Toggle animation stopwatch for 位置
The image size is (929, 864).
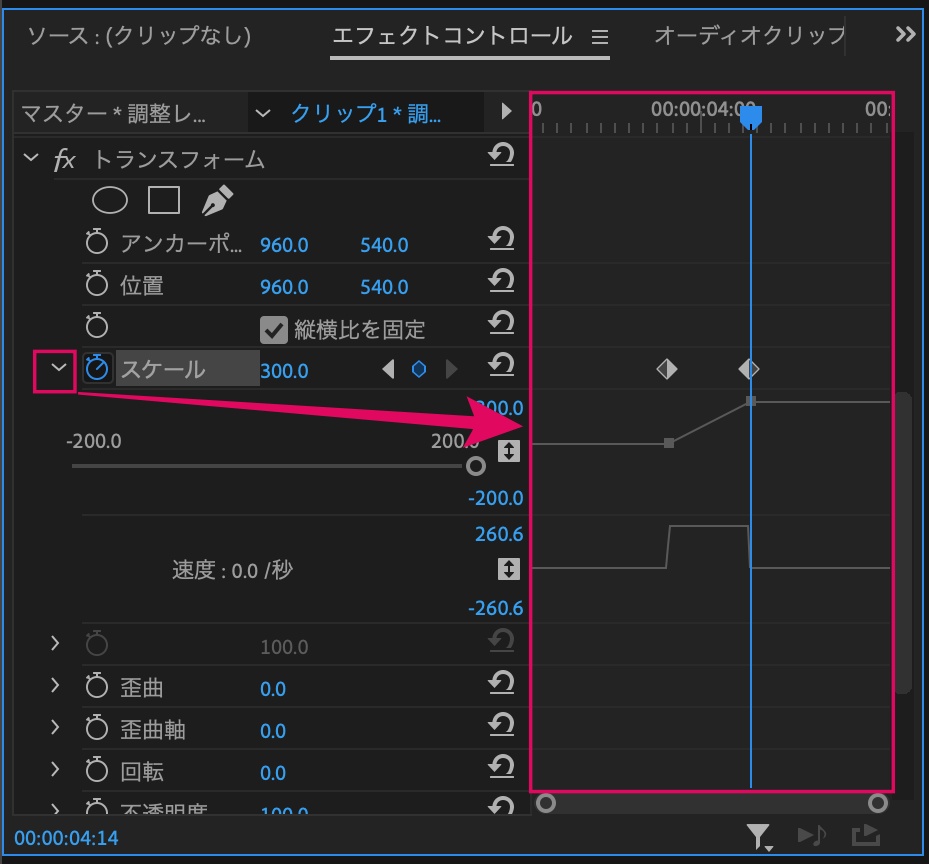tap(97, 284)
